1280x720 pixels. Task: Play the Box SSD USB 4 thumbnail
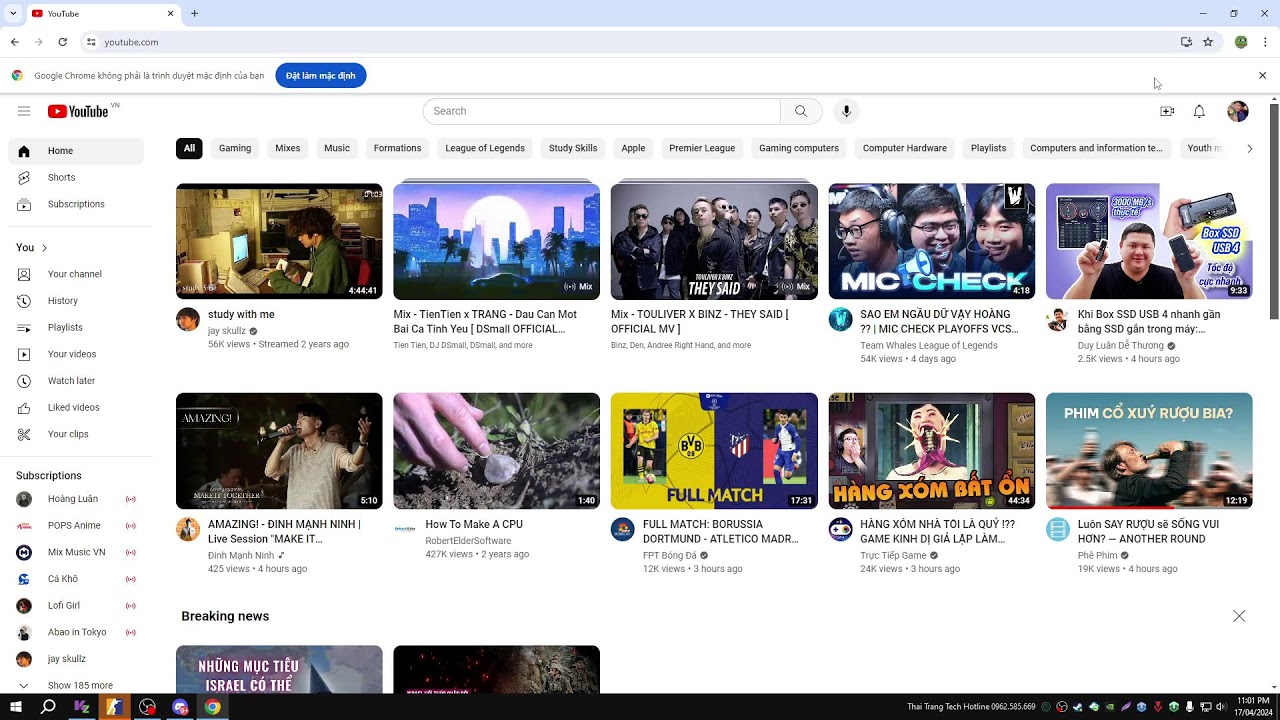click(x=1149, y=241)
